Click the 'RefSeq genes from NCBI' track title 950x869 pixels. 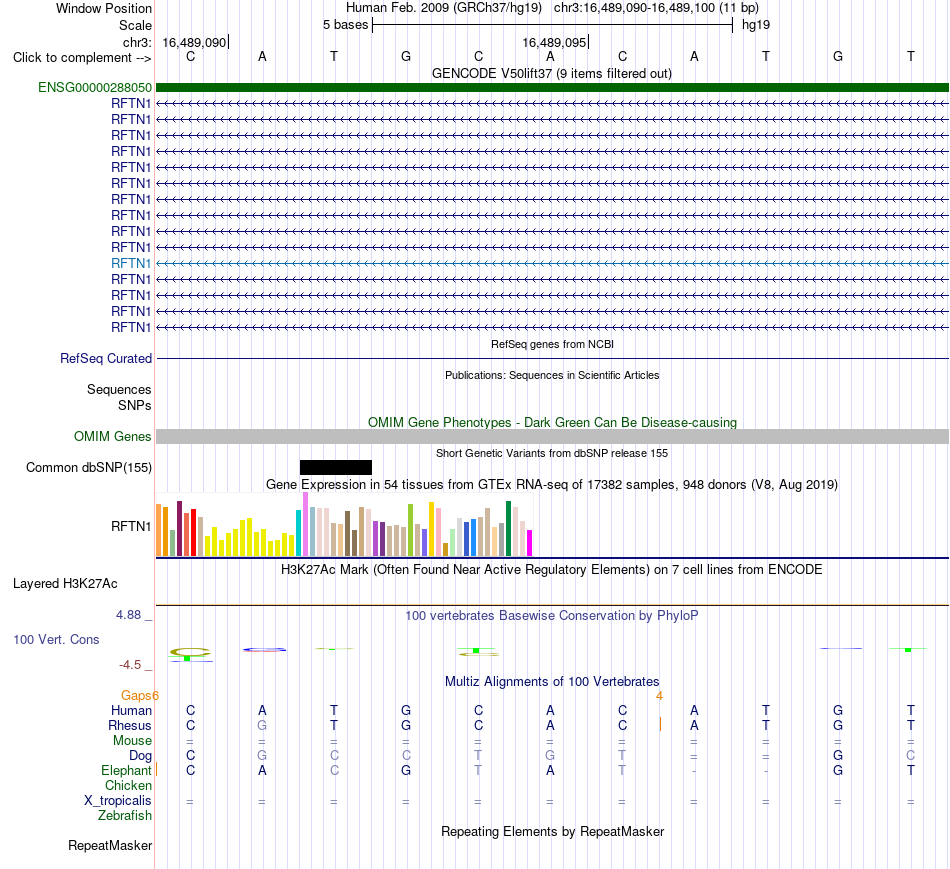click(x=552, y=344)
